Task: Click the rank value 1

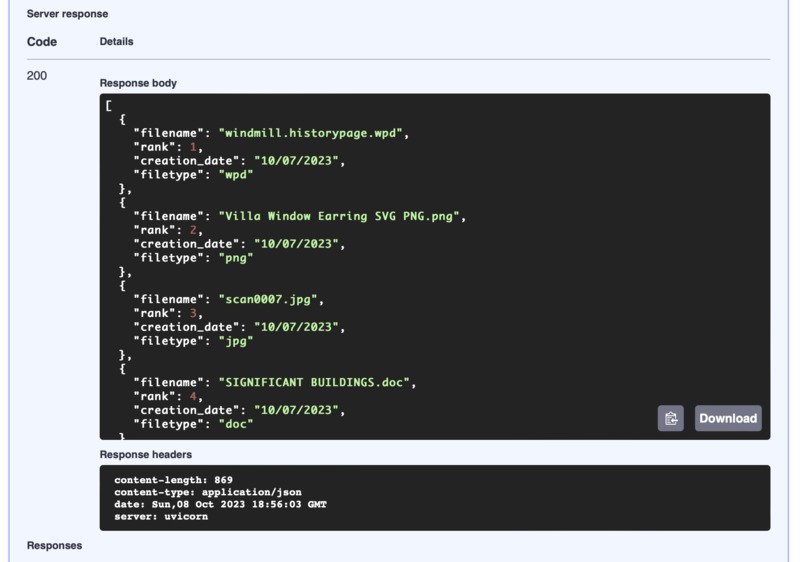Action: pyautogui.click(x=193, y=147)
